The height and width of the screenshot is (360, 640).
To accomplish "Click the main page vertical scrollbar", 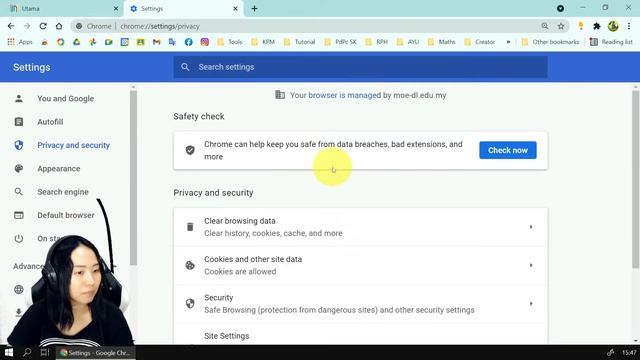I will click(636, 180).
